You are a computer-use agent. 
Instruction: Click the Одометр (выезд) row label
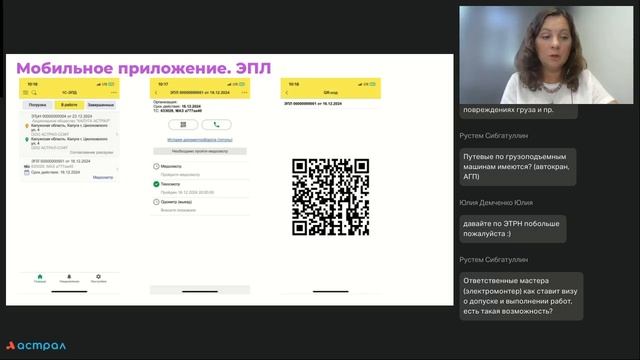(176, 202)
